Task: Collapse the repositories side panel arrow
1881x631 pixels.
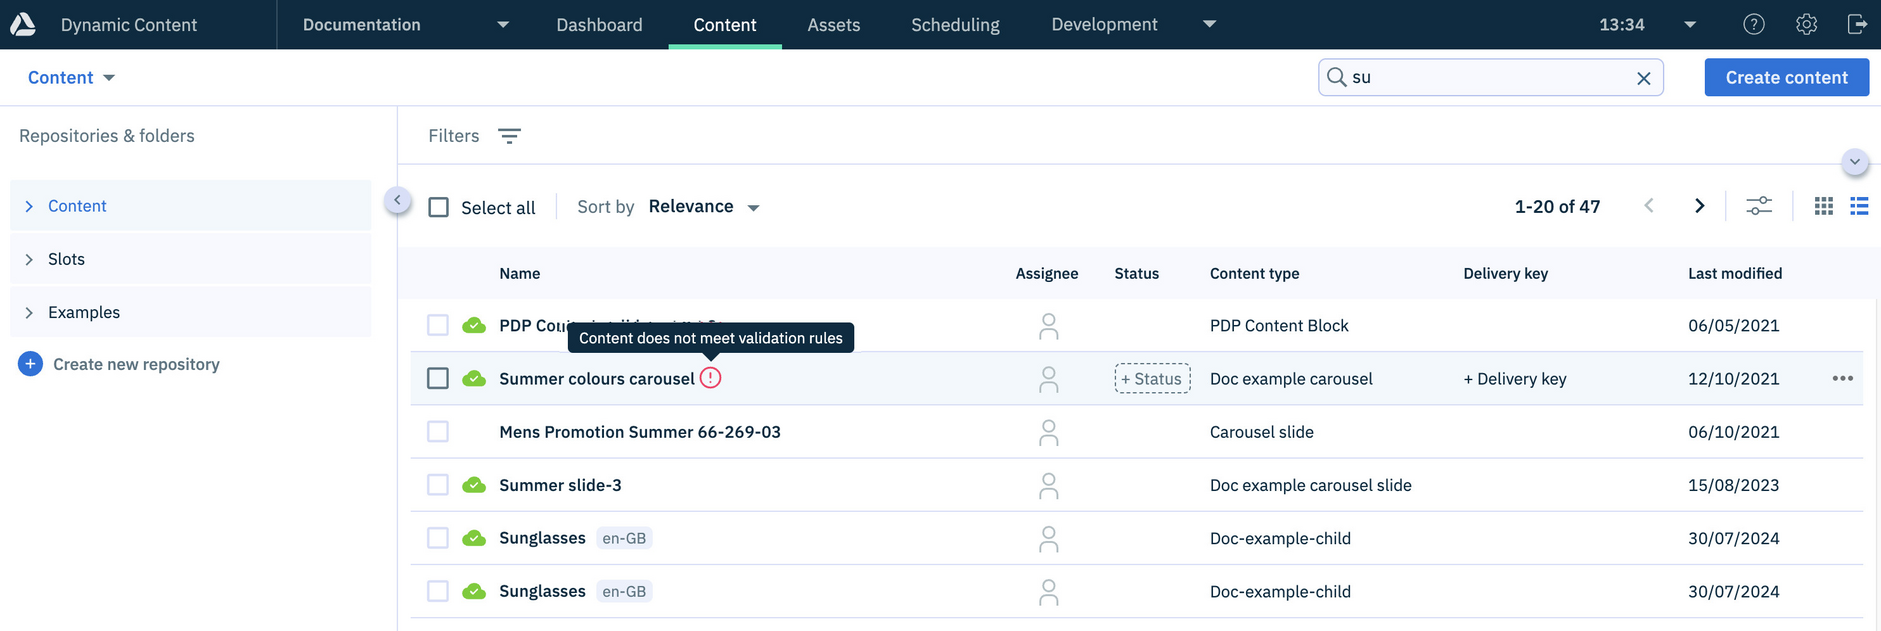Action: [397, 200]
